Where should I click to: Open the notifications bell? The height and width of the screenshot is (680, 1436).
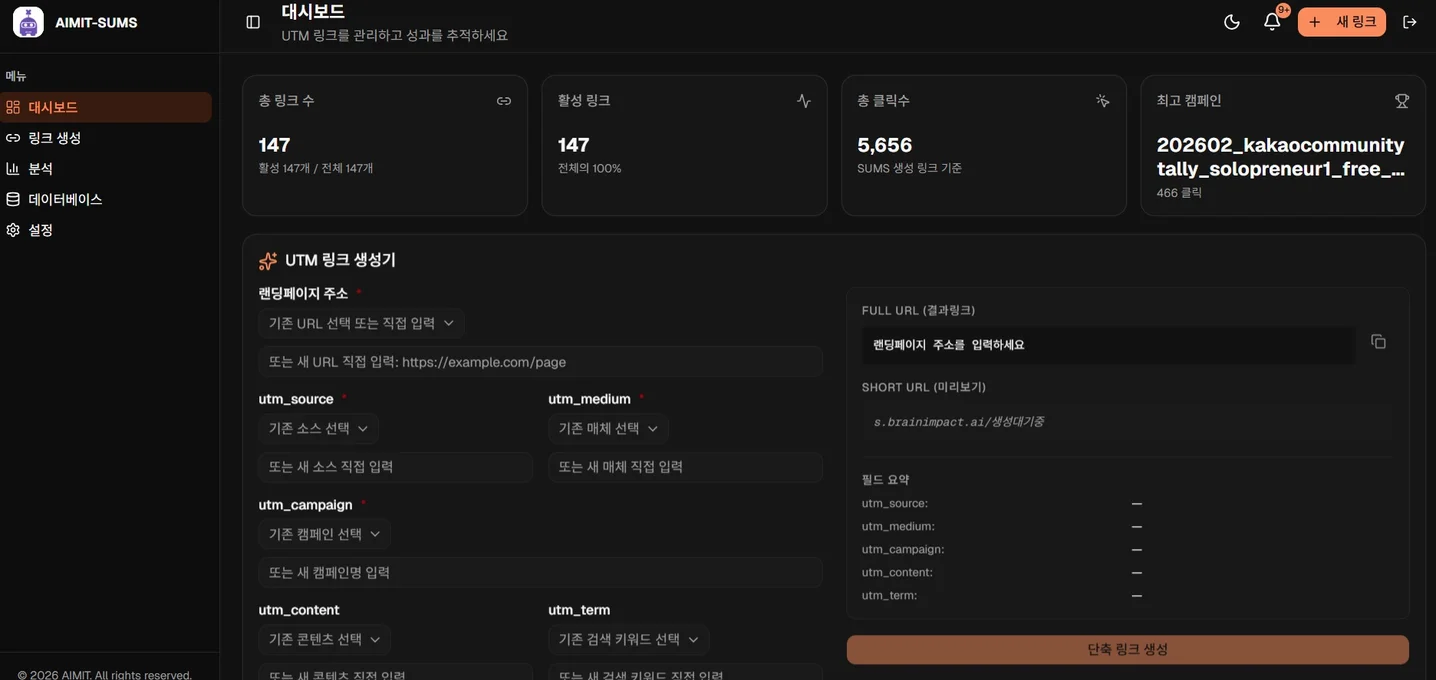coord(1272,22)
